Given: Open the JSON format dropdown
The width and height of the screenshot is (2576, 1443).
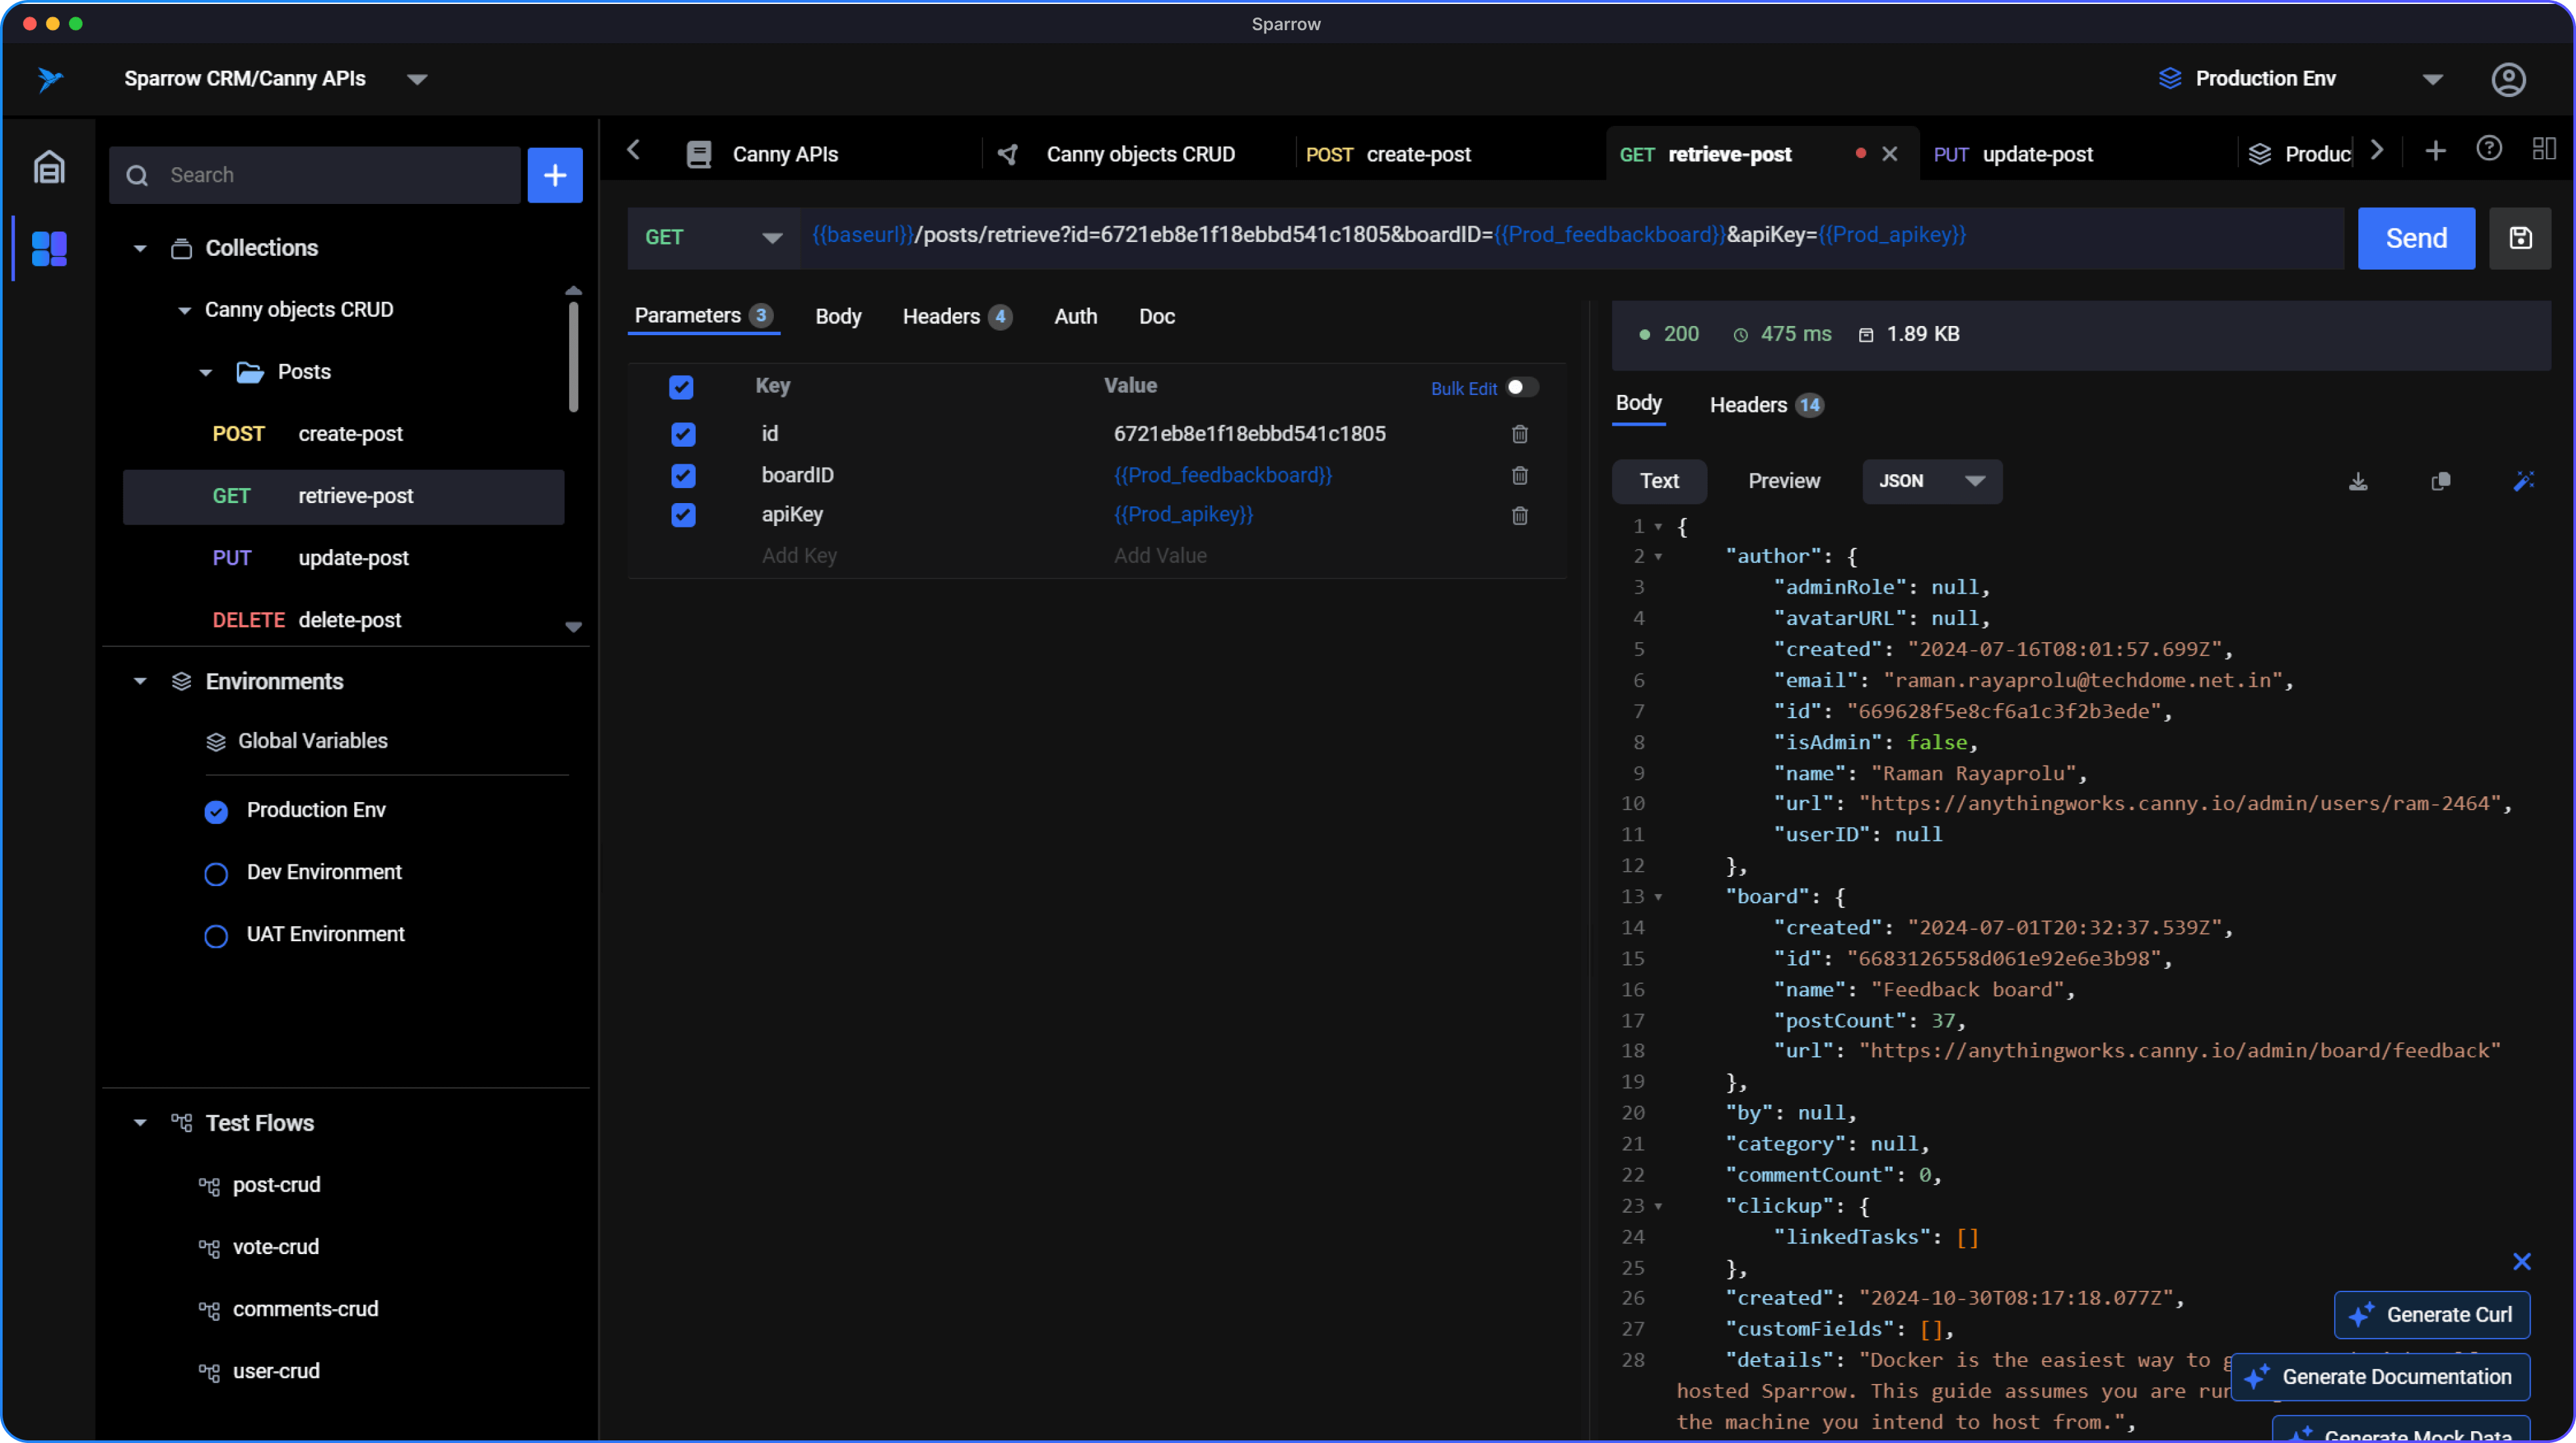Looking at the screenshot, I should coord(1931,481).
